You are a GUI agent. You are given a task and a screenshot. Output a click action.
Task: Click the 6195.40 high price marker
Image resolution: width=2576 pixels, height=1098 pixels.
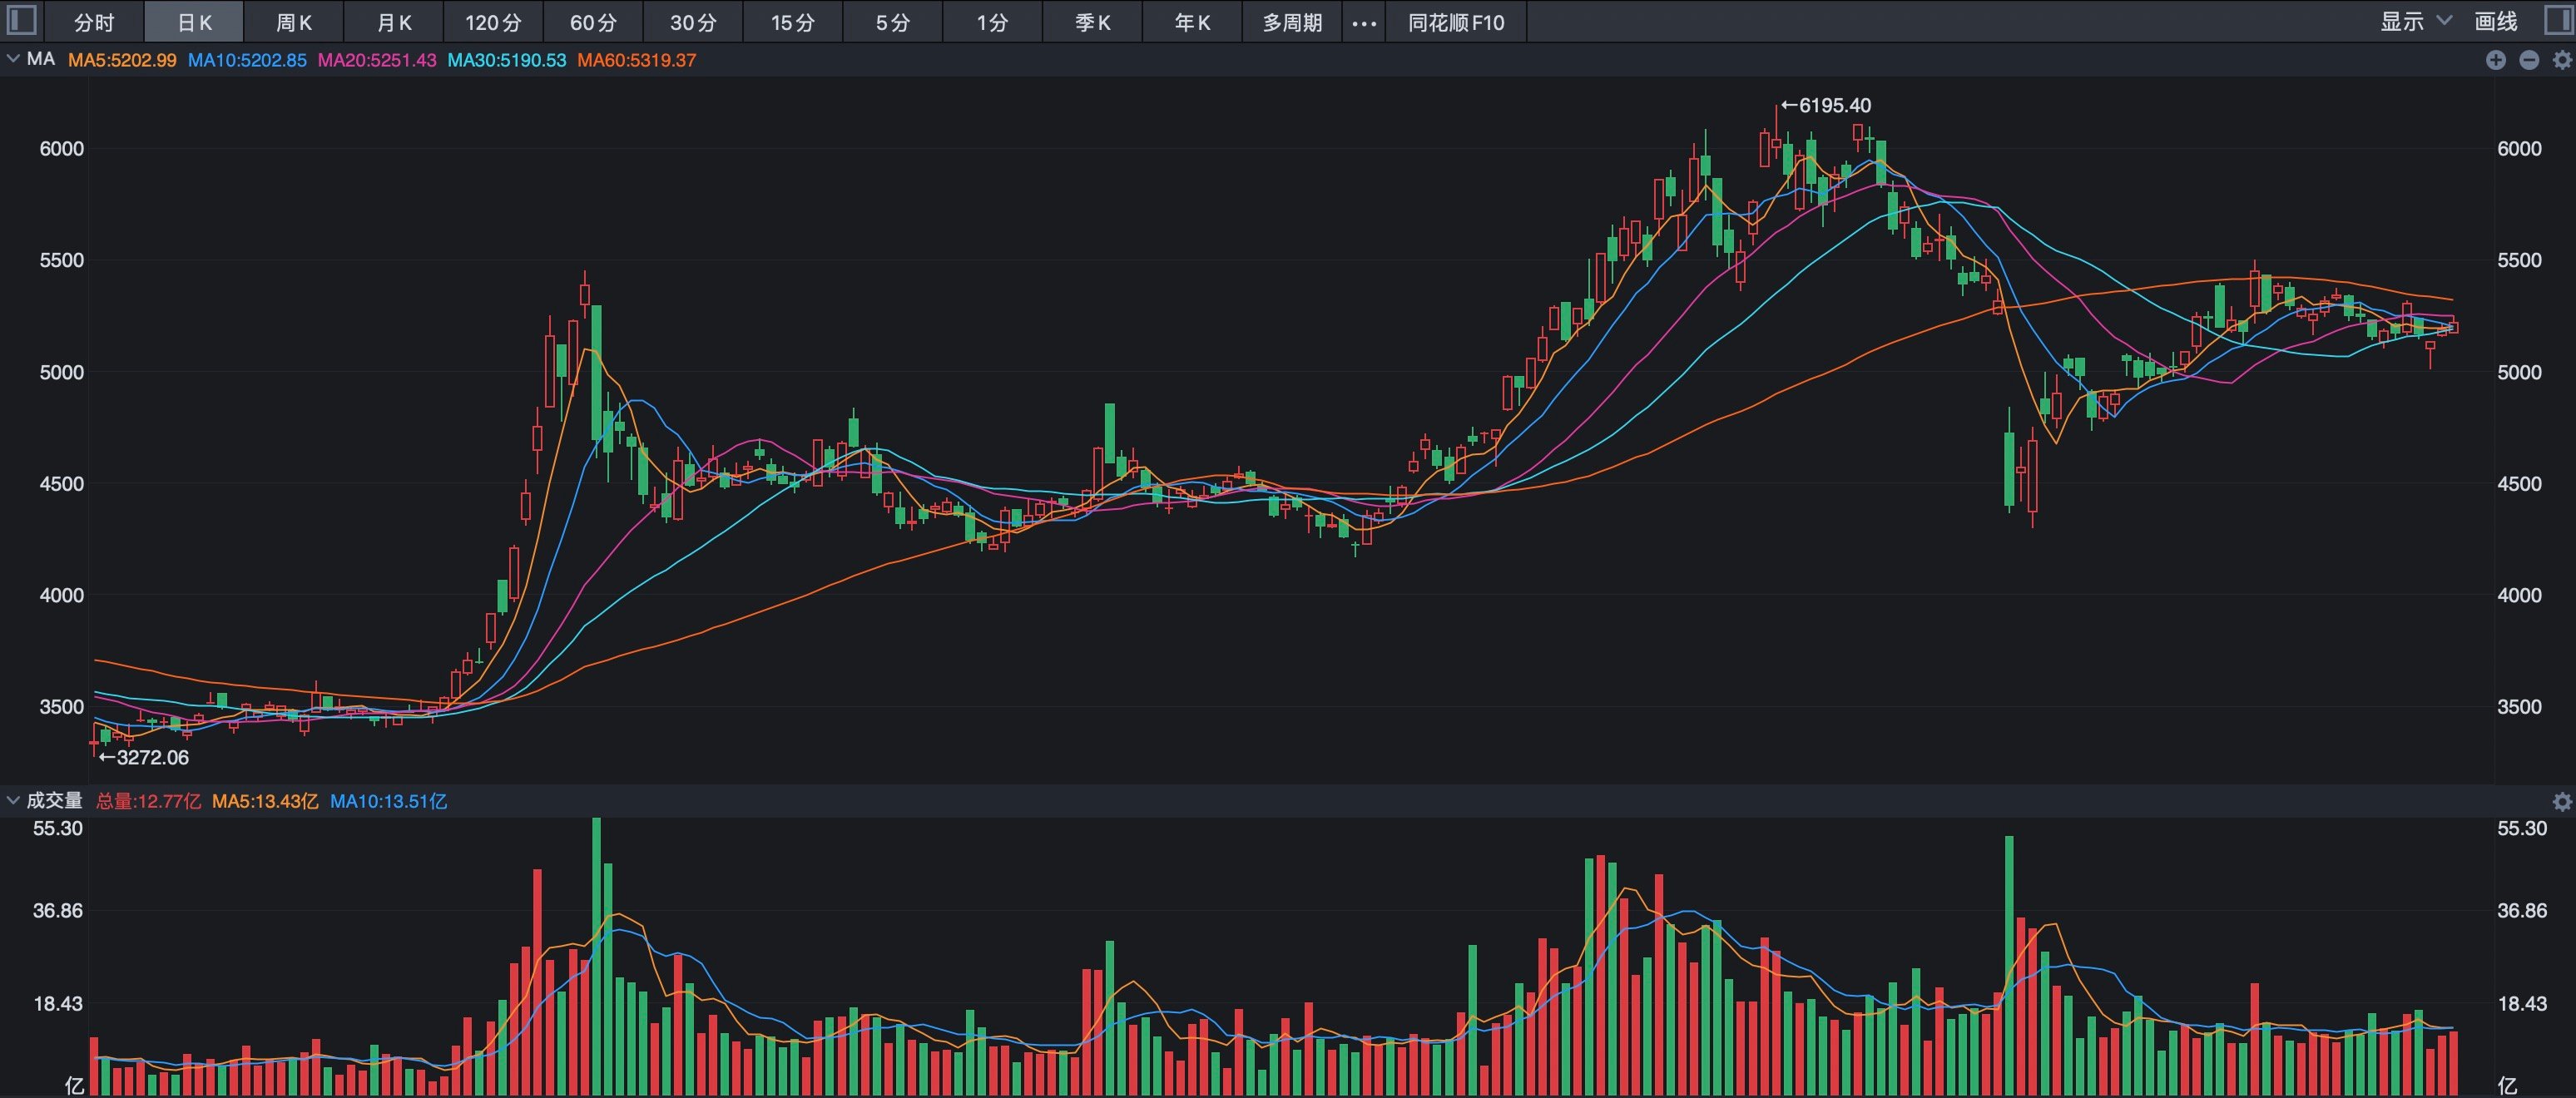coord(1826,105)
